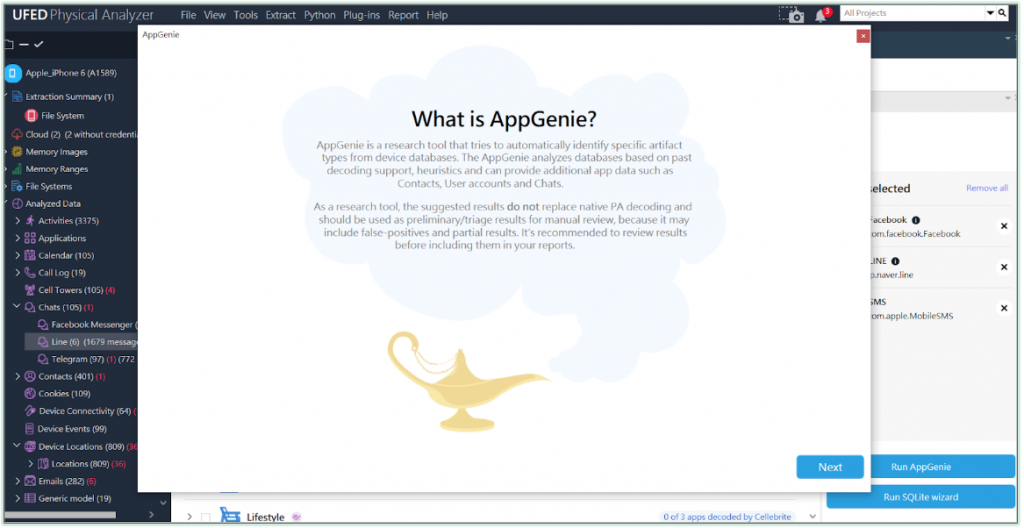The image size is (1024, 528).
Task: Click the Contacts person icon
Action: [x=30, y=376]
